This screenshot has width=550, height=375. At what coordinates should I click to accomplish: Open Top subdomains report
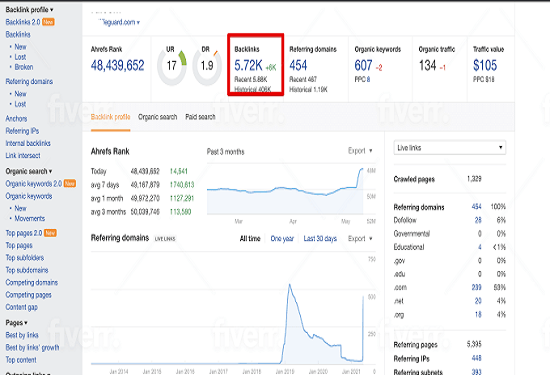click(27, 270)
